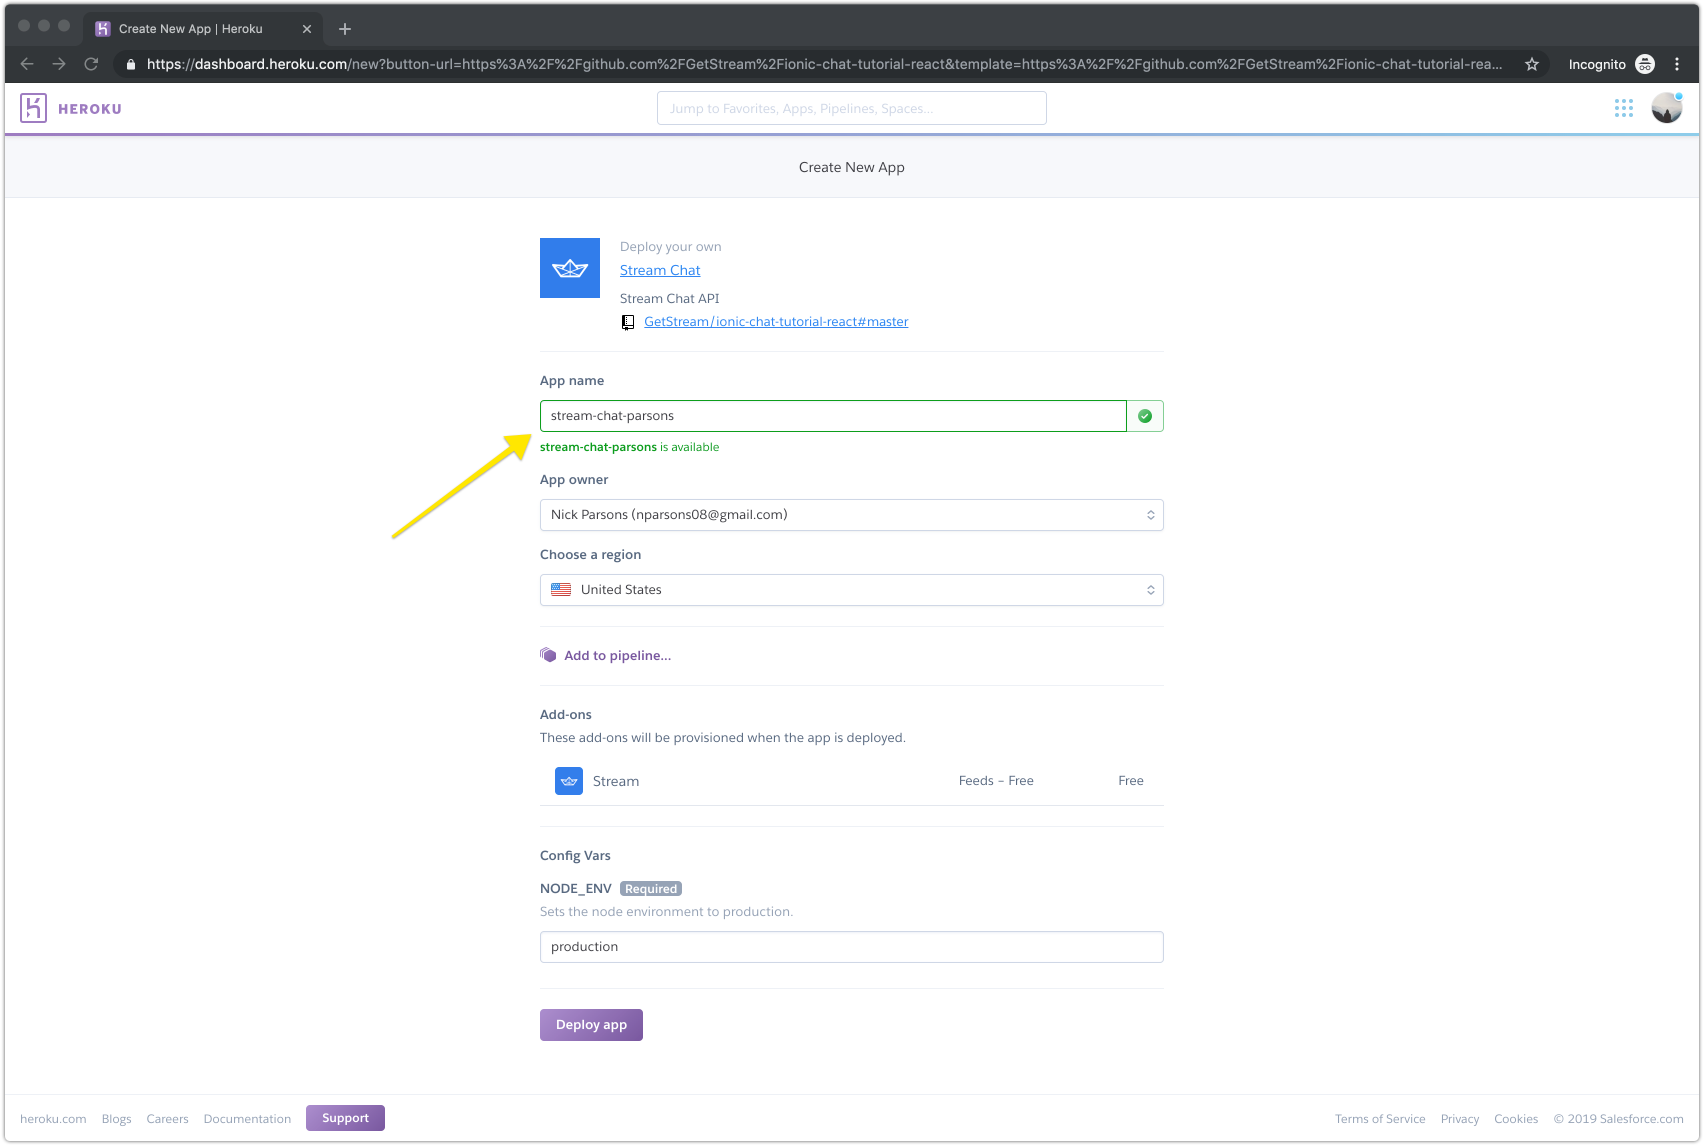Image resolution: width=1703 pixels, height=1146 pixels.
Task: Click the browser address bar URL
Action: [x=824, y=64]
